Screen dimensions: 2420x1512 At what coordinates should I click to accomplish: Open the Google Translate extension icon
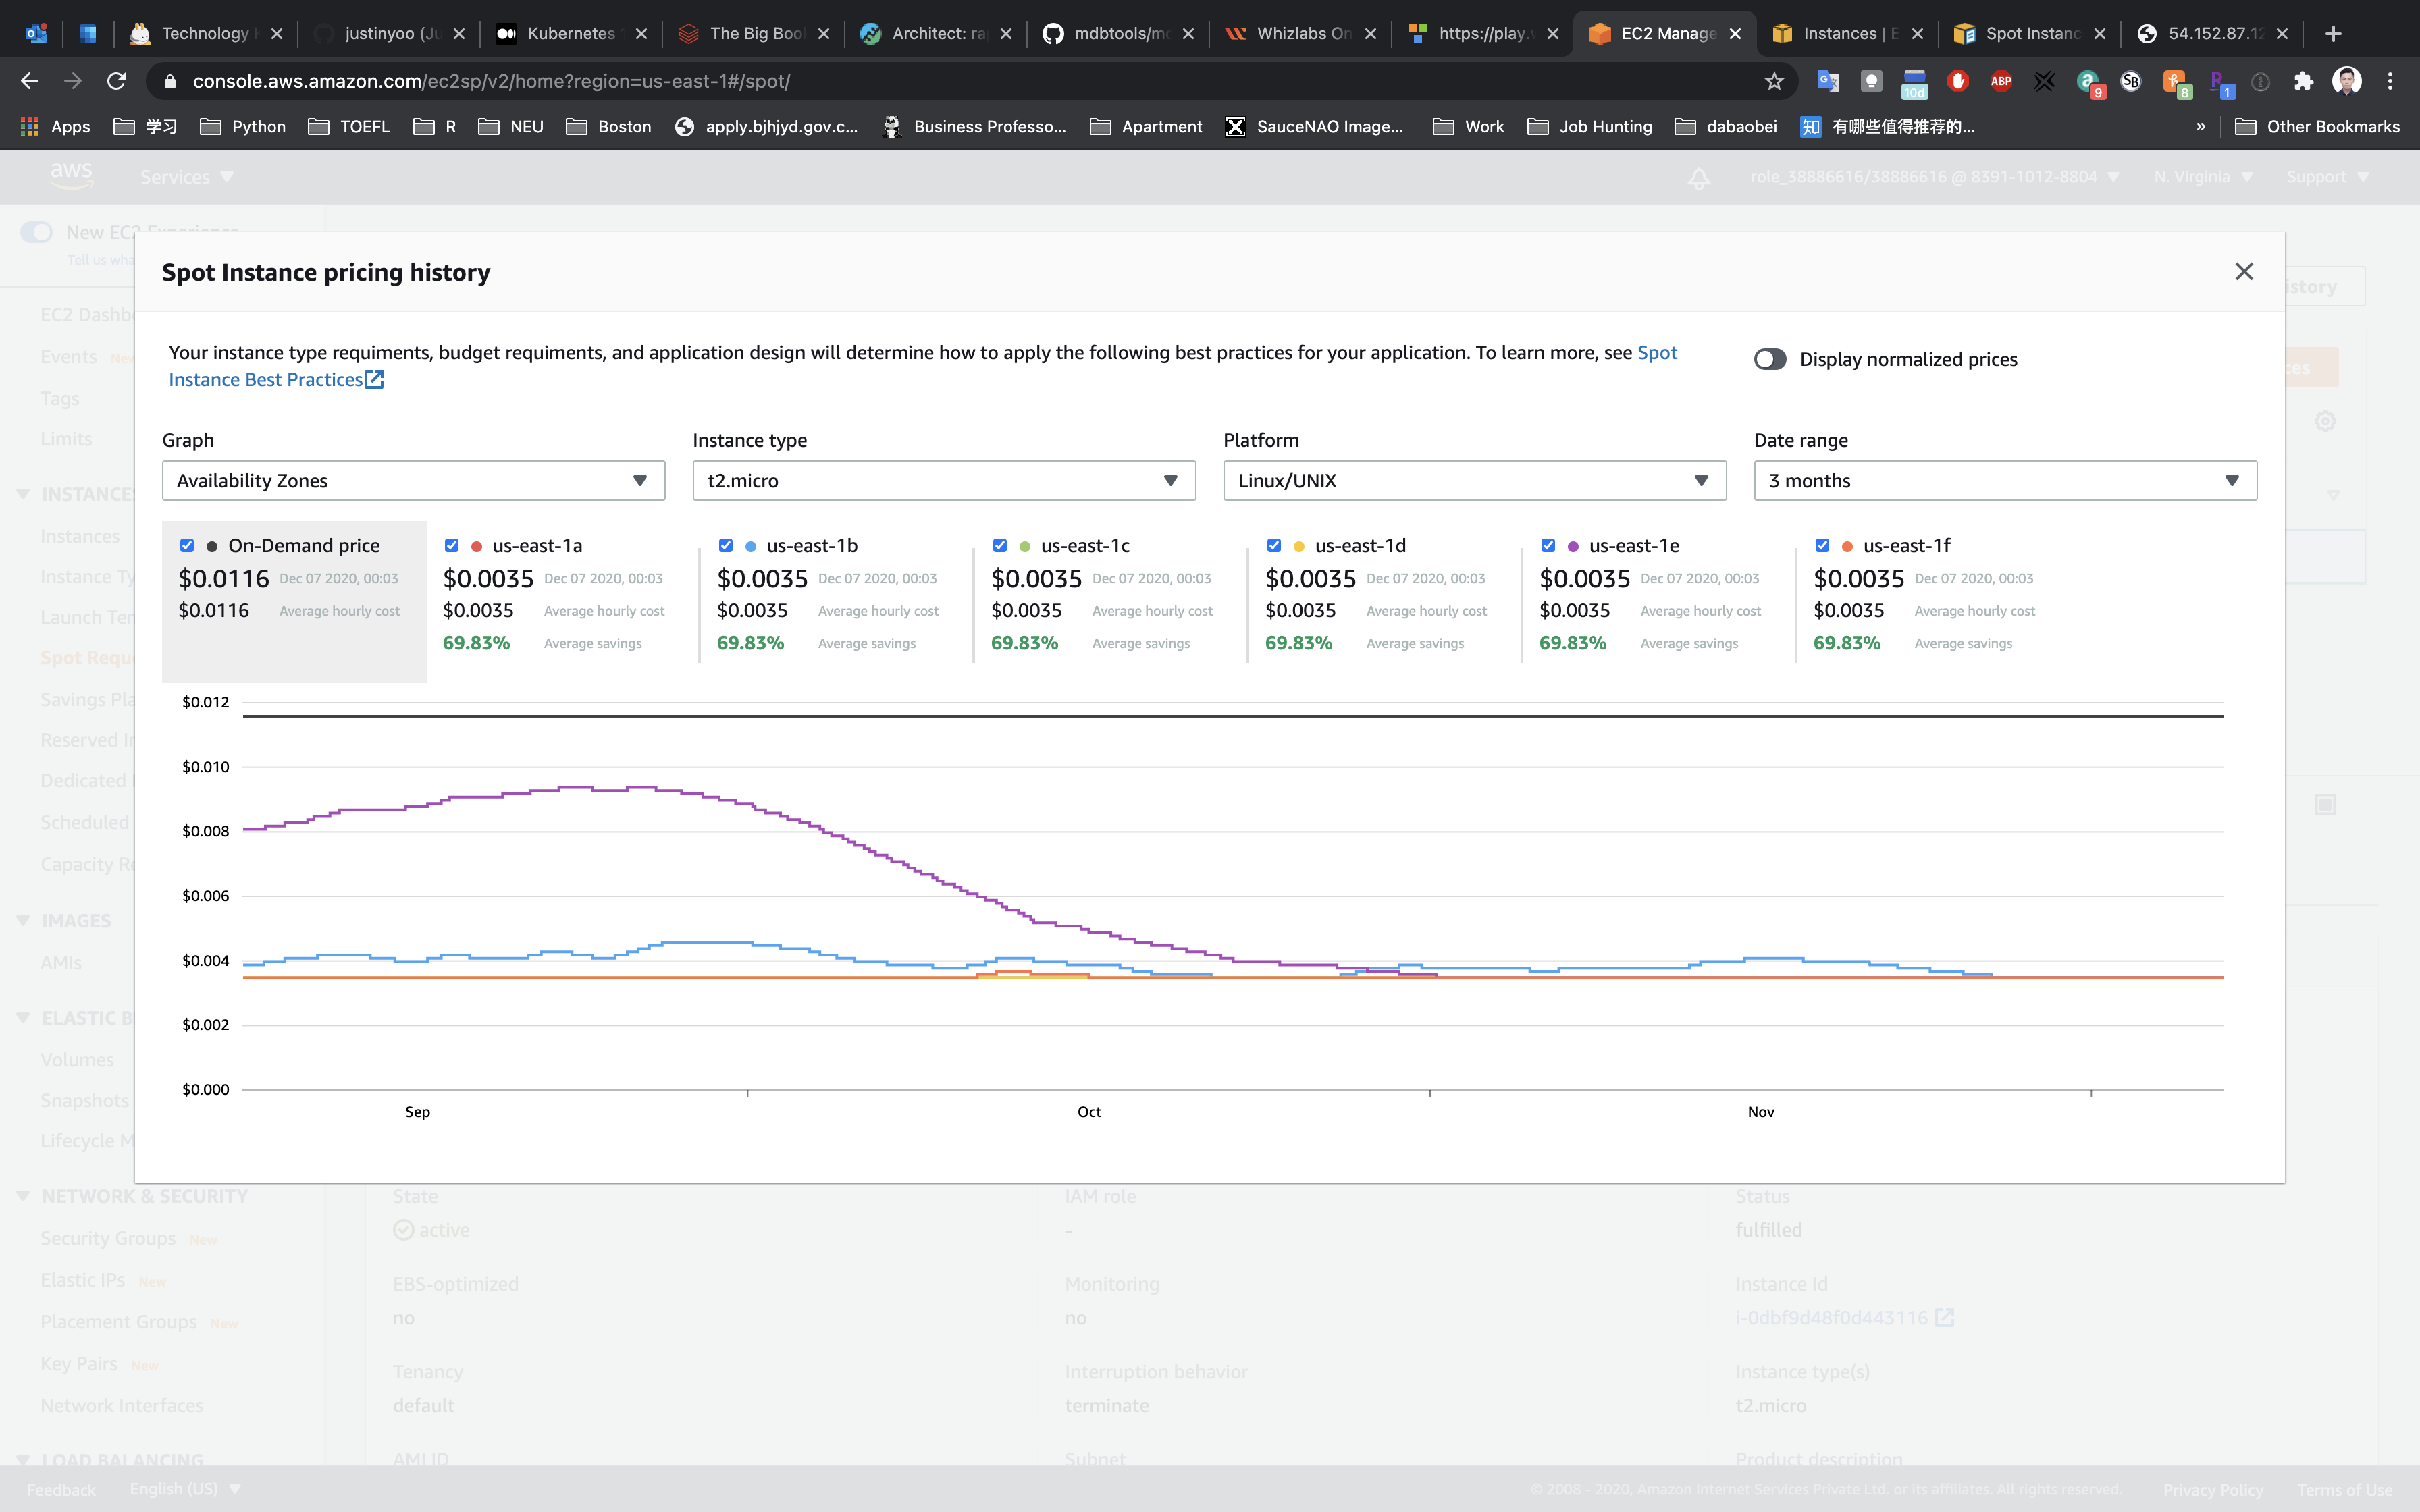click(1828, 81)
